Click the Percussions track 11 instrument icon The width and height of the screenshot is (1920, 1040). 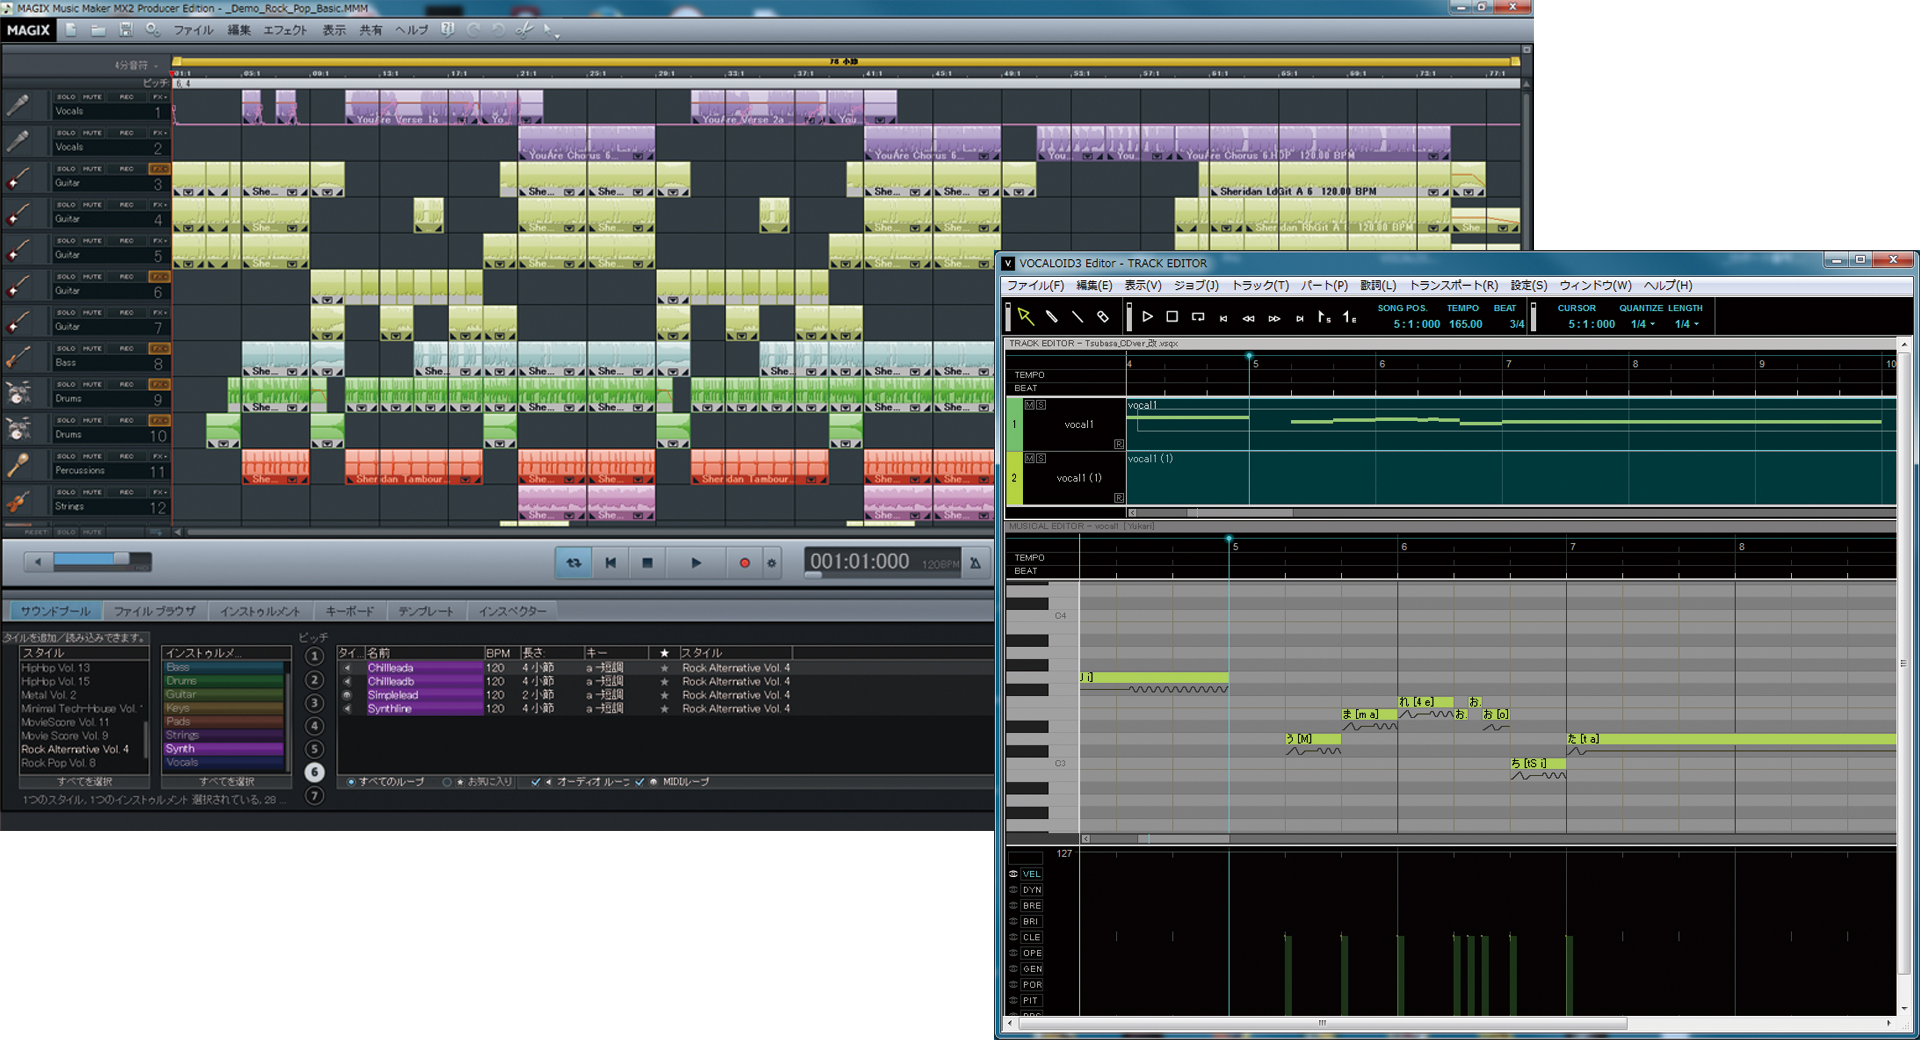click(18, 465)
